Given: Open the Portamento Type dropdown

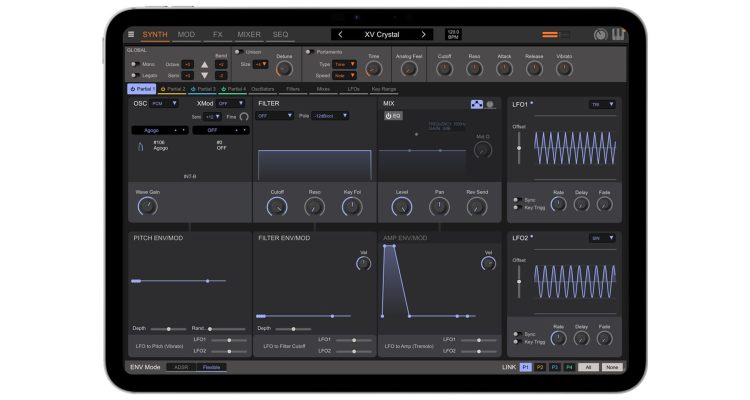Looking at the screenshot, I should 344,64.
